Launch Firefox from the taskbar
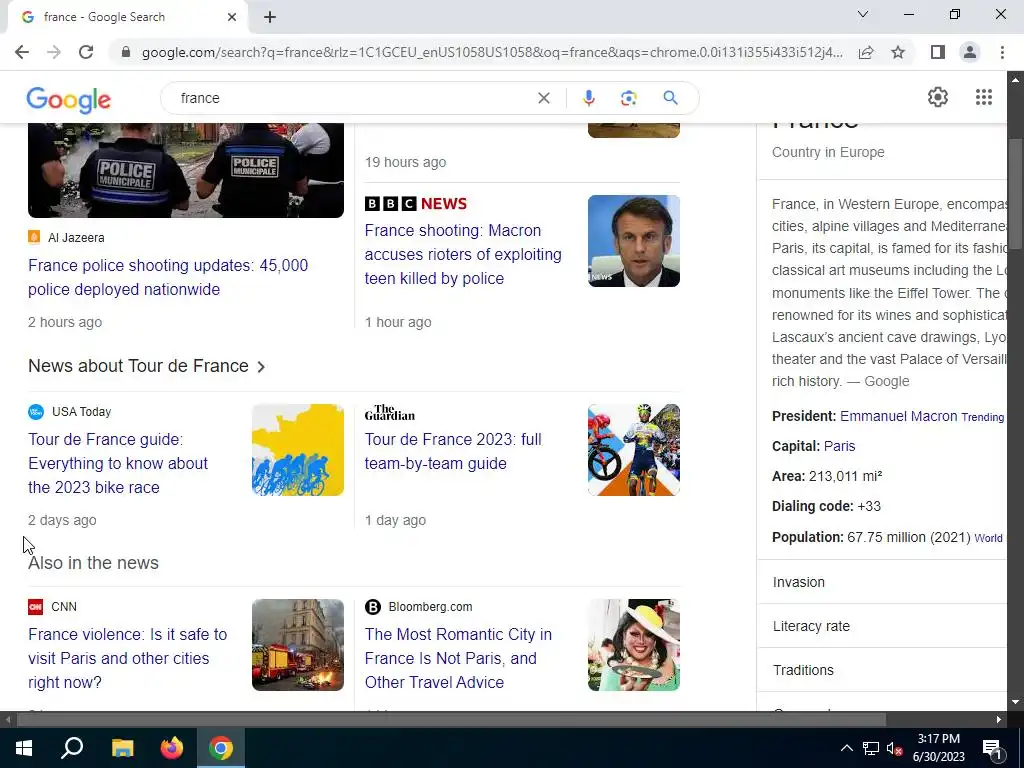Viewport: 1024px width, 768px height. [172, 748]
